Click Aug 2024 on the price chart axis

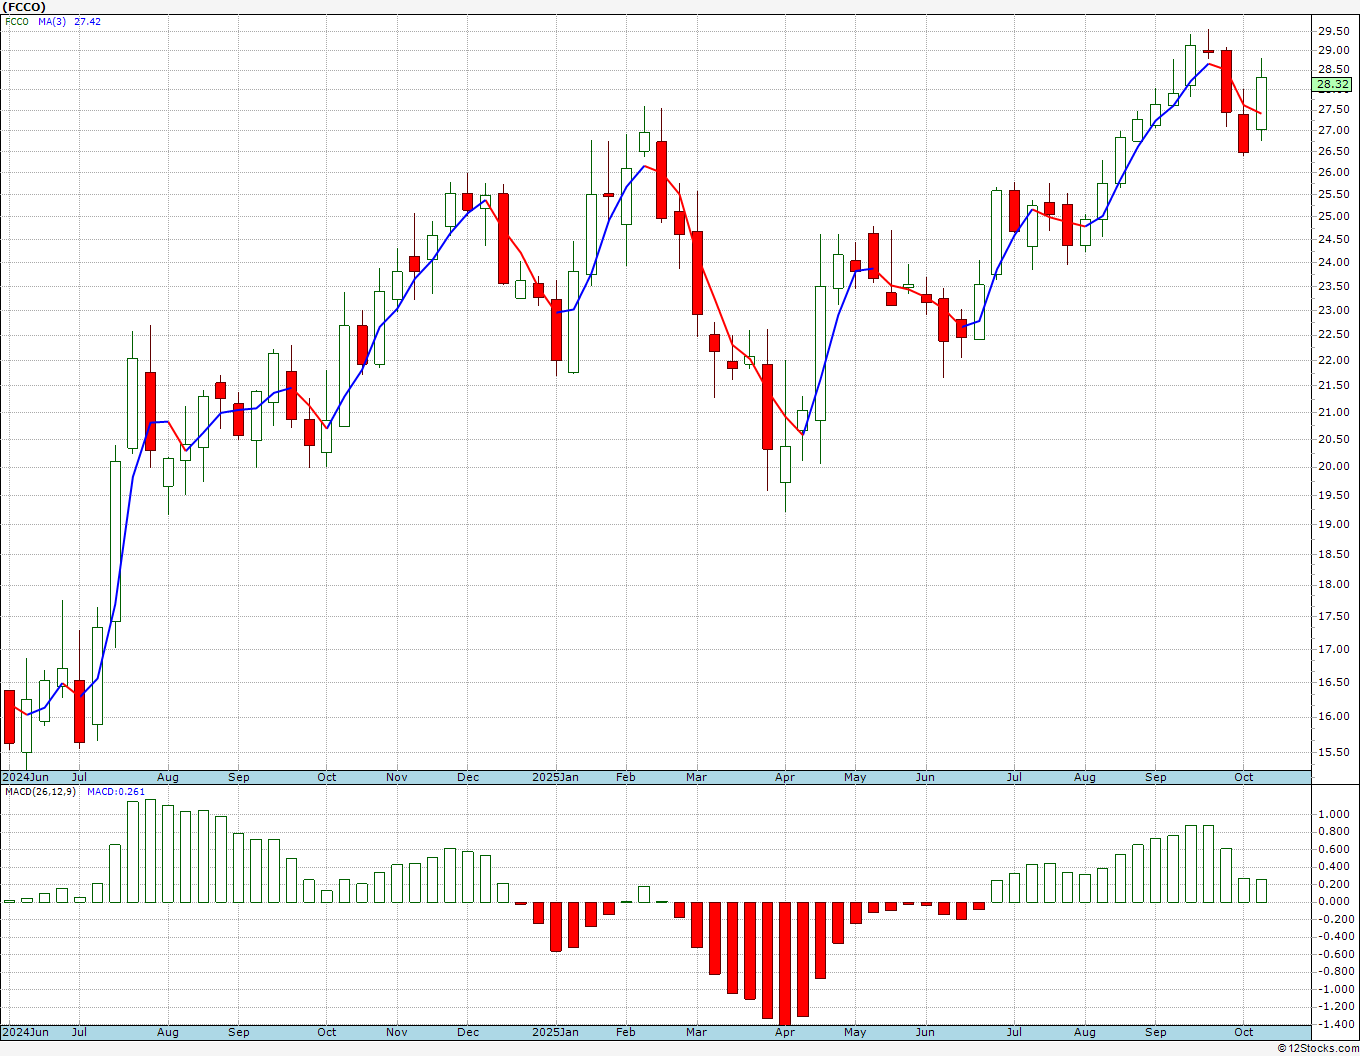pos(168,777)
